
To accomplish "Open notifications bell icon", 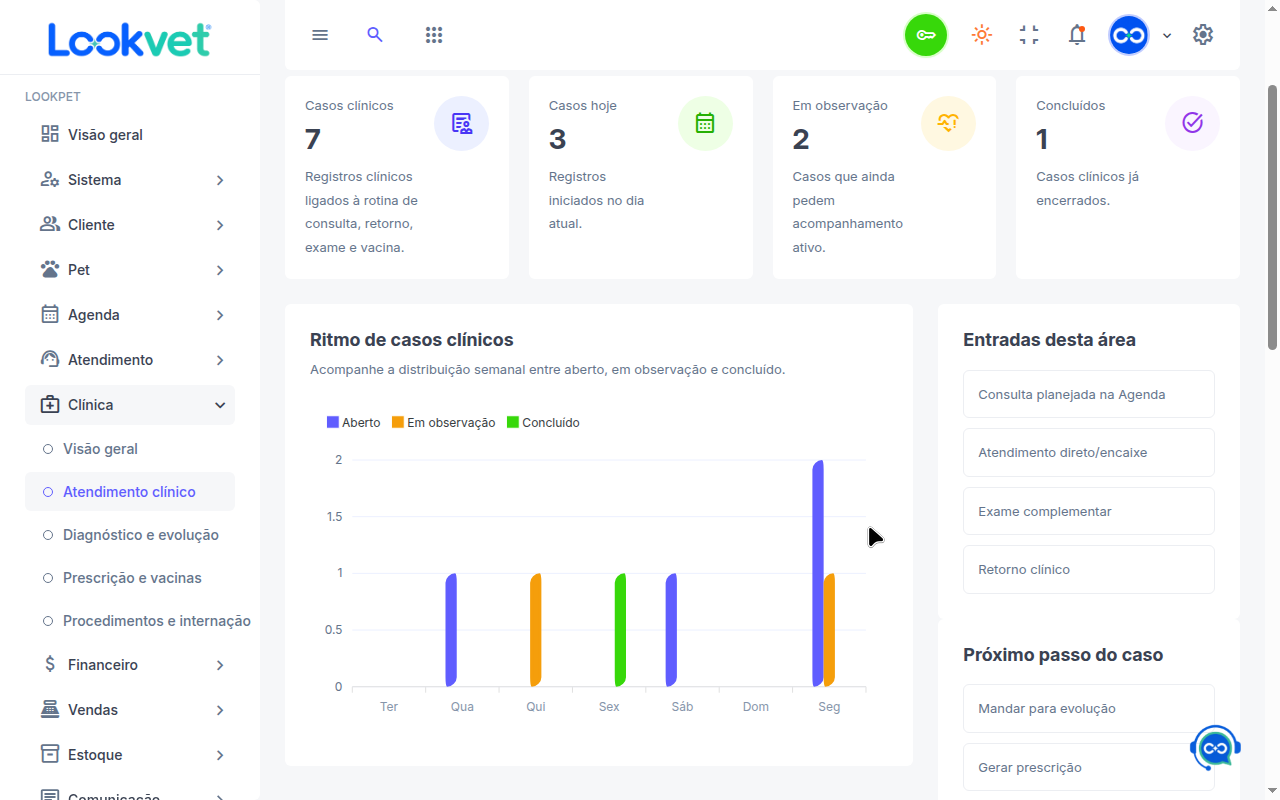I will (1077, 35).
